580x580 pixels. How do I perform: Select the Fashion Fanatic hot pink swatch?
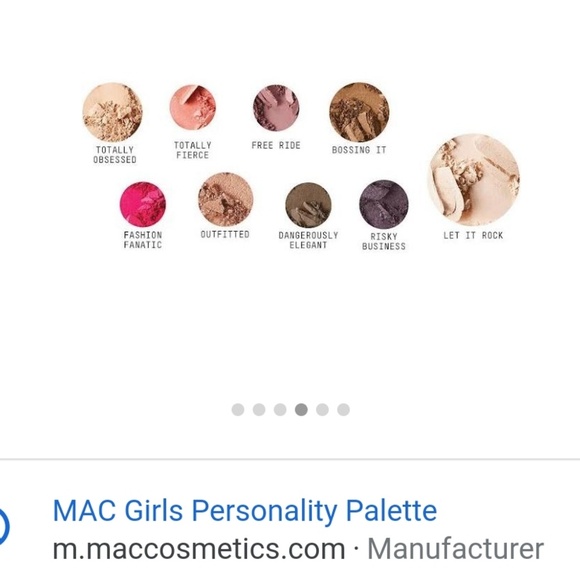[143, 205]
